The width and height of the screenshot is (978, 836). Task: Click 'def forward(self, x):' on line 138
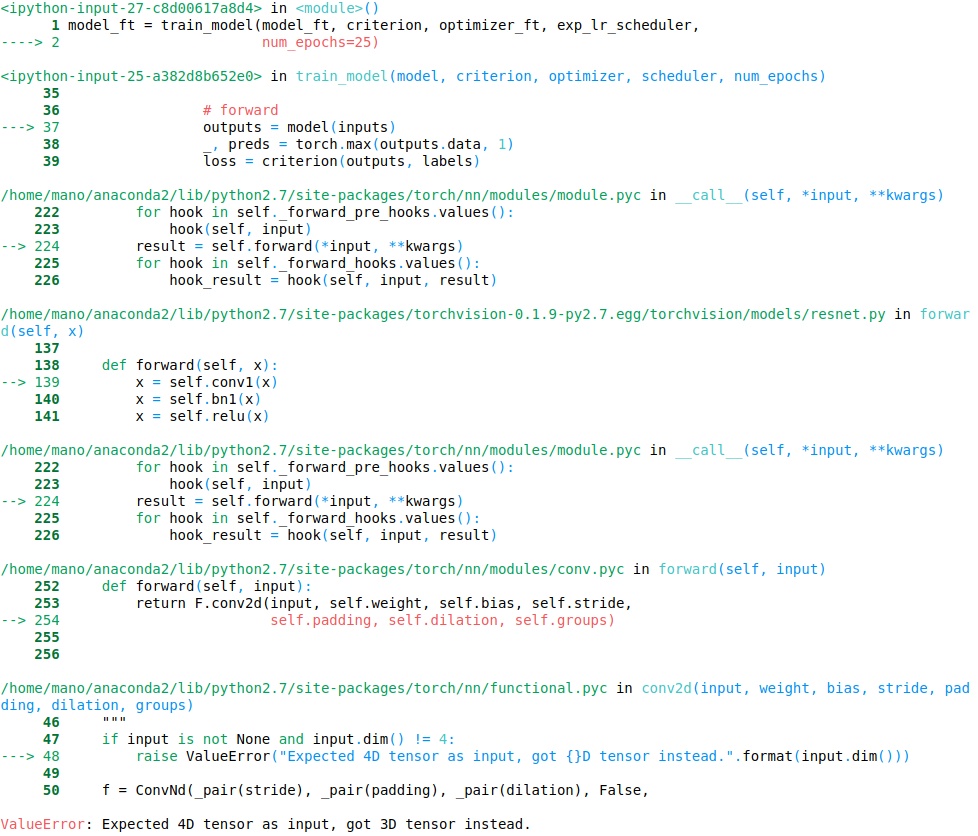[x=189, y=365]
